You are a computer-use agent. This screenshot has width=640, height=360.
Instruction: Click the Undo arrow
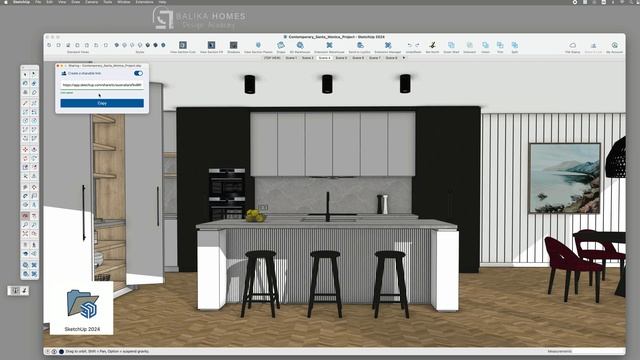coord(410,45)
